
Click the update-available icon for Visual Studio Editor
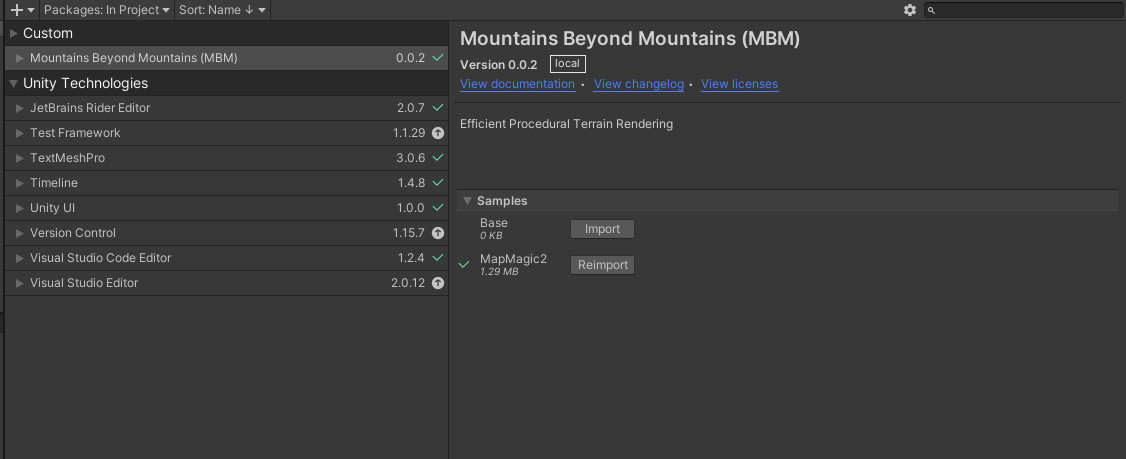pos(438,283)
